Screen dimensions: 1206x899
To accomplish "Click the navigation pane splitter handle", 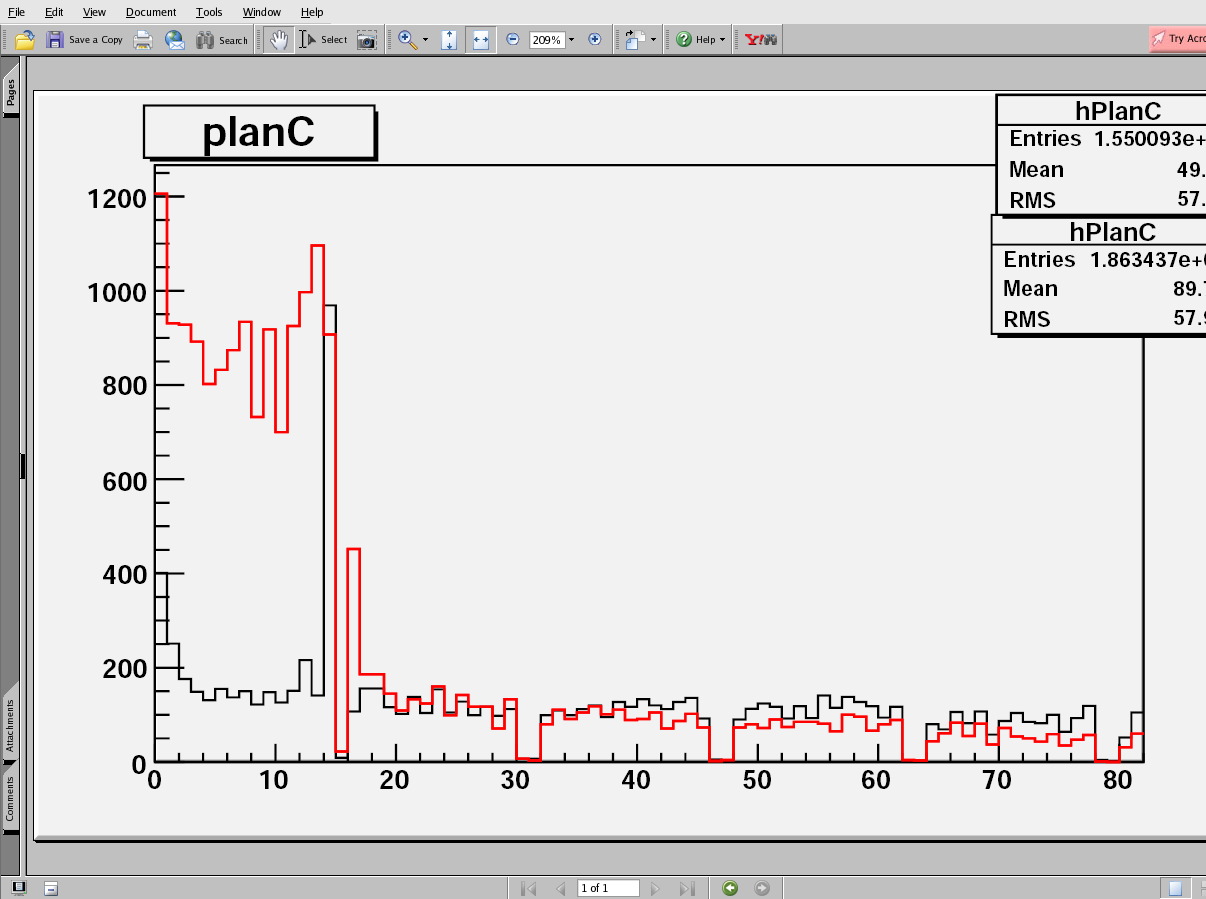I will coord(22,466).
